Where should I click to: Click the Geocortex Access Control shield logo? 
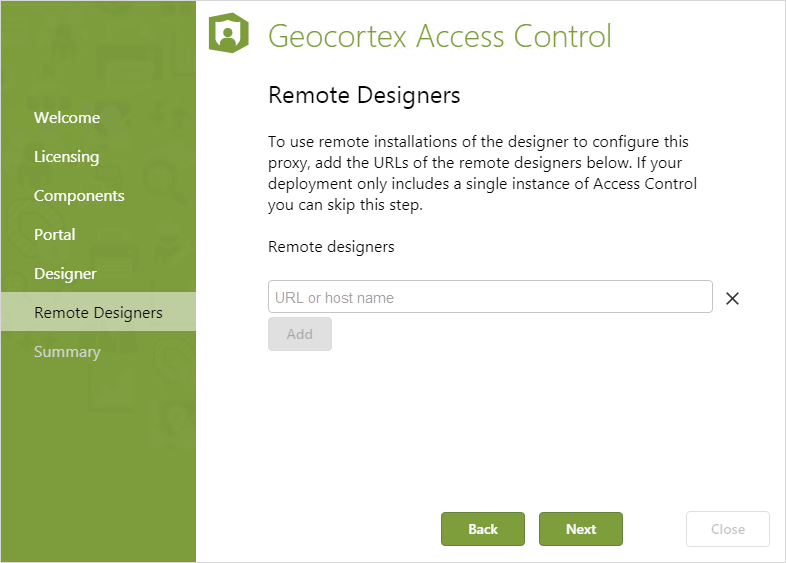[229, 33]
